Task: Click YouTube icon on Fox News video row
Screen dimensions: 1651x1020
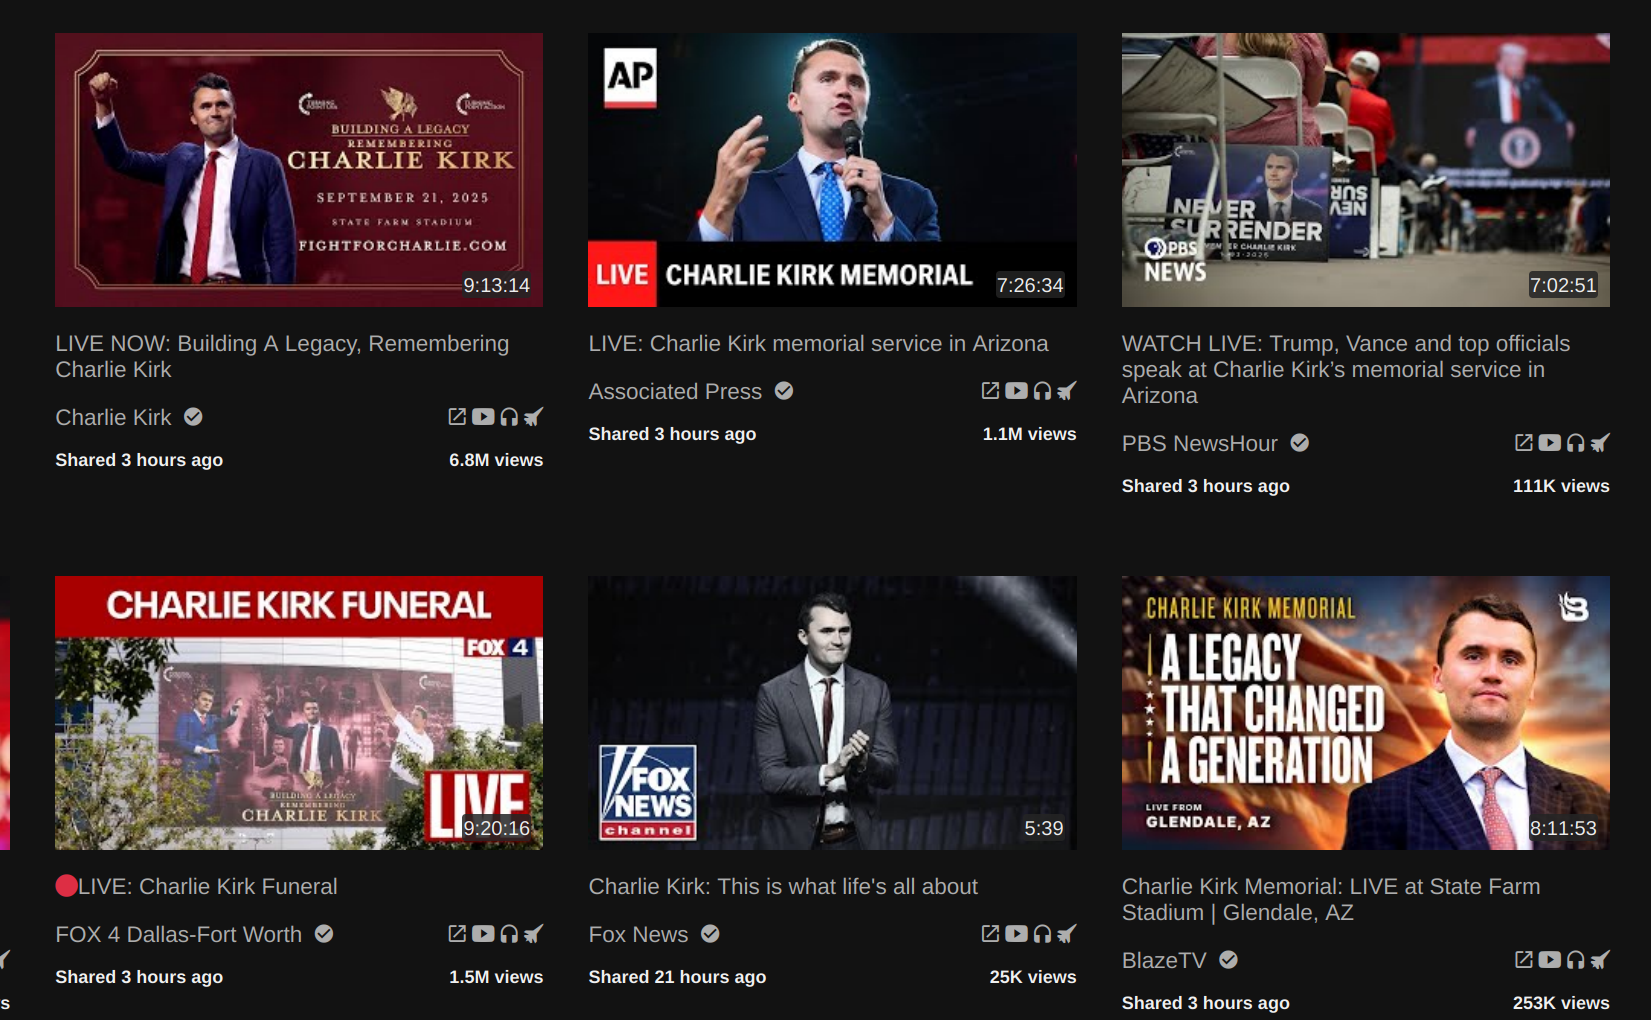Action: point(1016,934)
